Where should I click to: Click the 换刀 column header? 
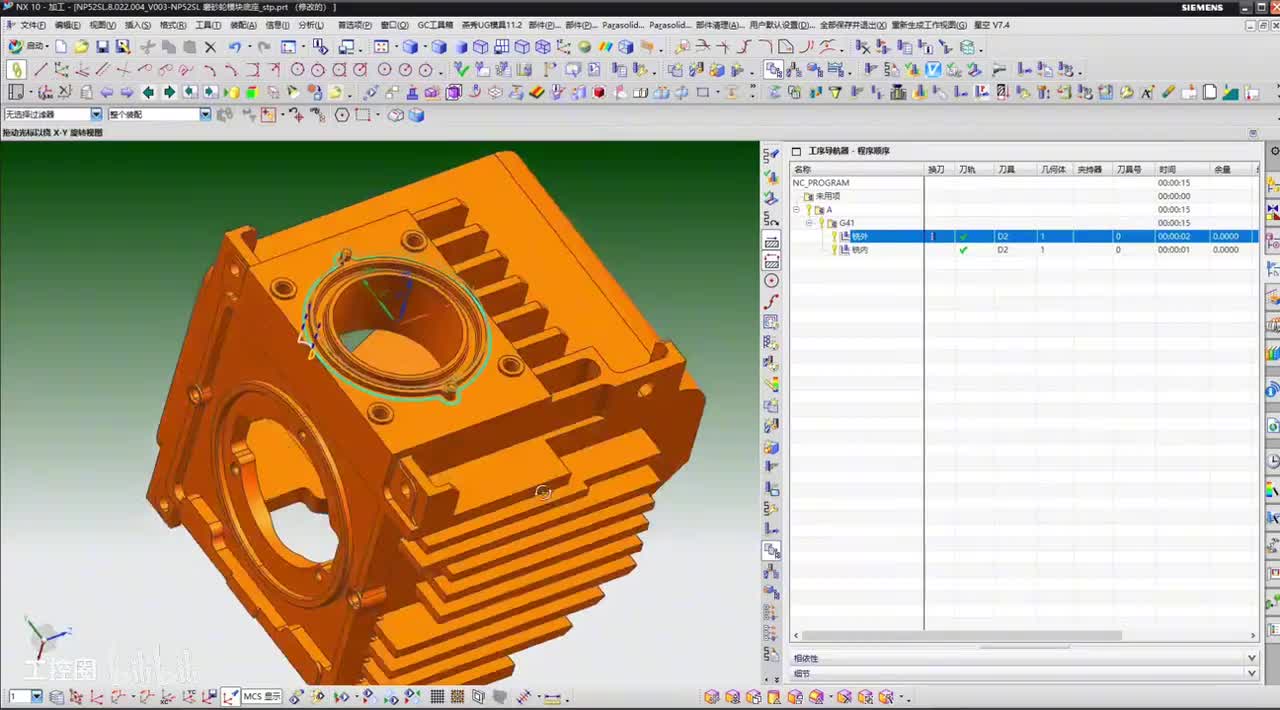click(x=939, y=169)
